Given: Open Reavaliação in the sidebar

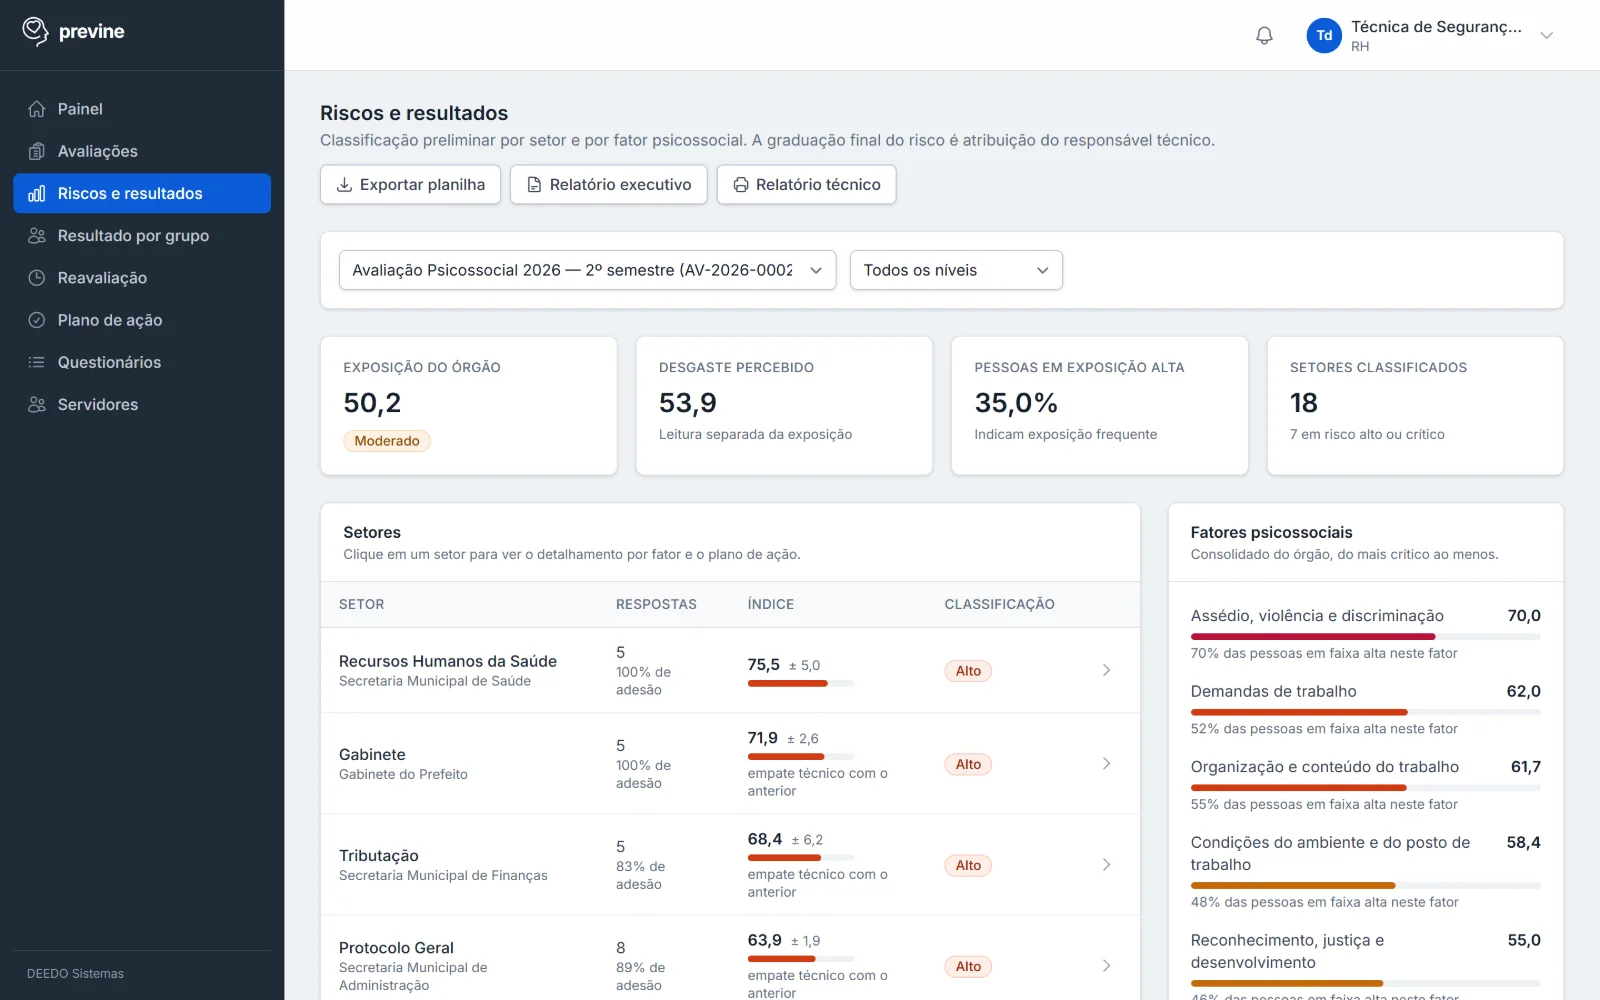Looking at the screenshot, I should [142, 278].
